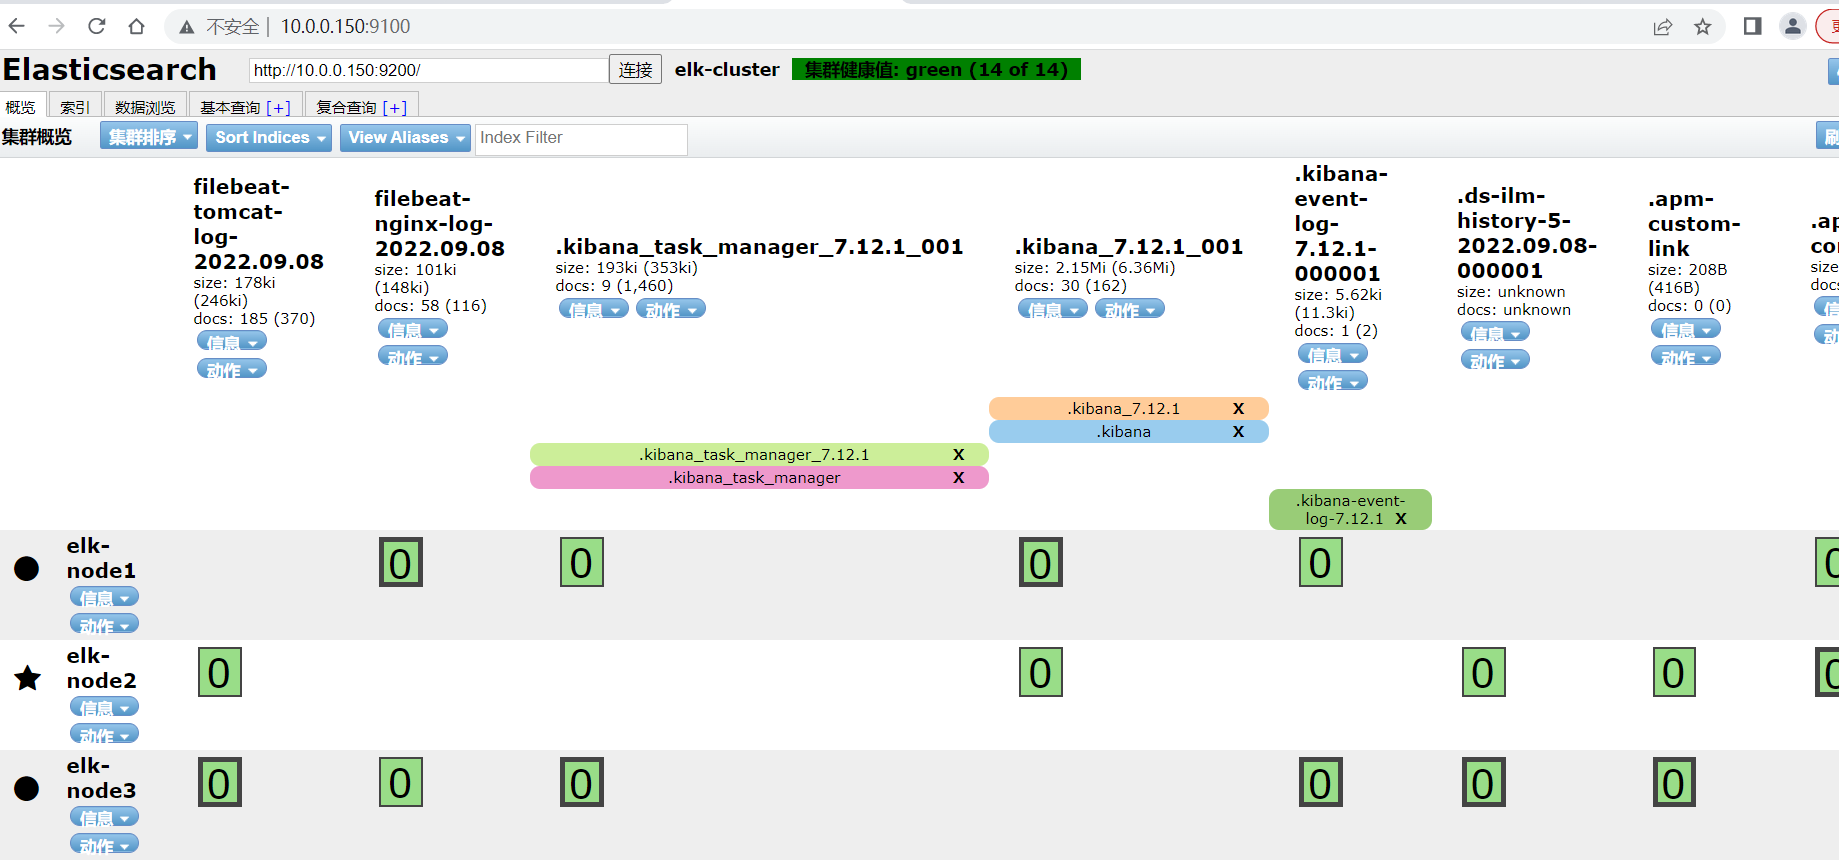The height and width of the screenshot is (864, 1839).
Task: Open 信息 menu for filebeat-nginx-log index
Action: point(413,329)
